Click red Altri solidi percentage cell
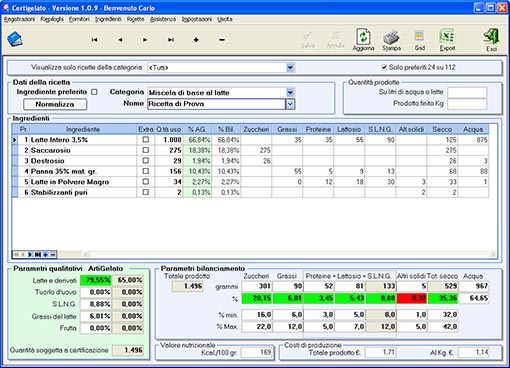Screen dimensions: 510x368 (x=412, y=298)
